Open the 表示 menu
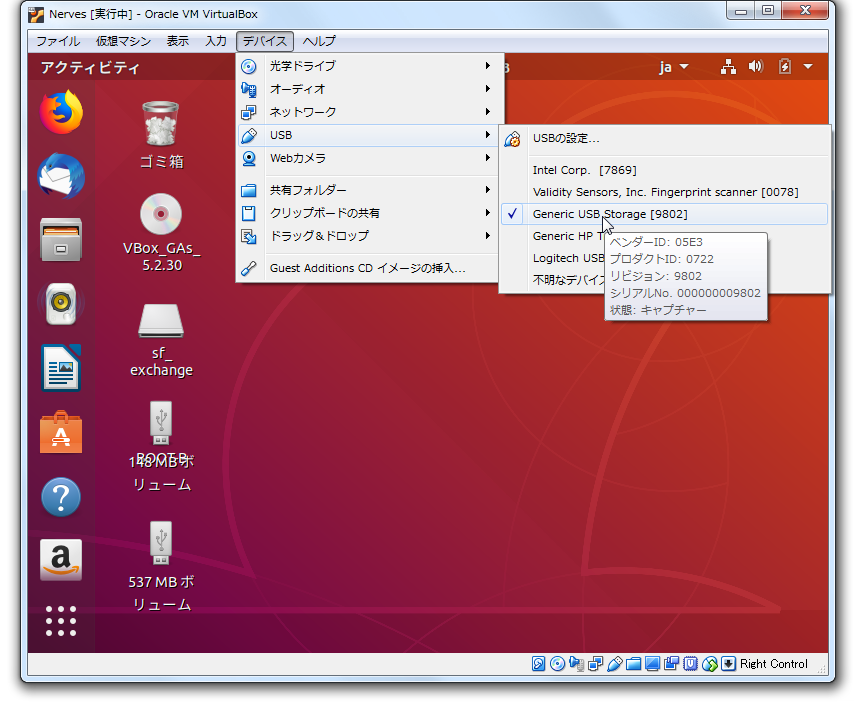Screen dimensions: 856x703 click(x=177, y=41)
